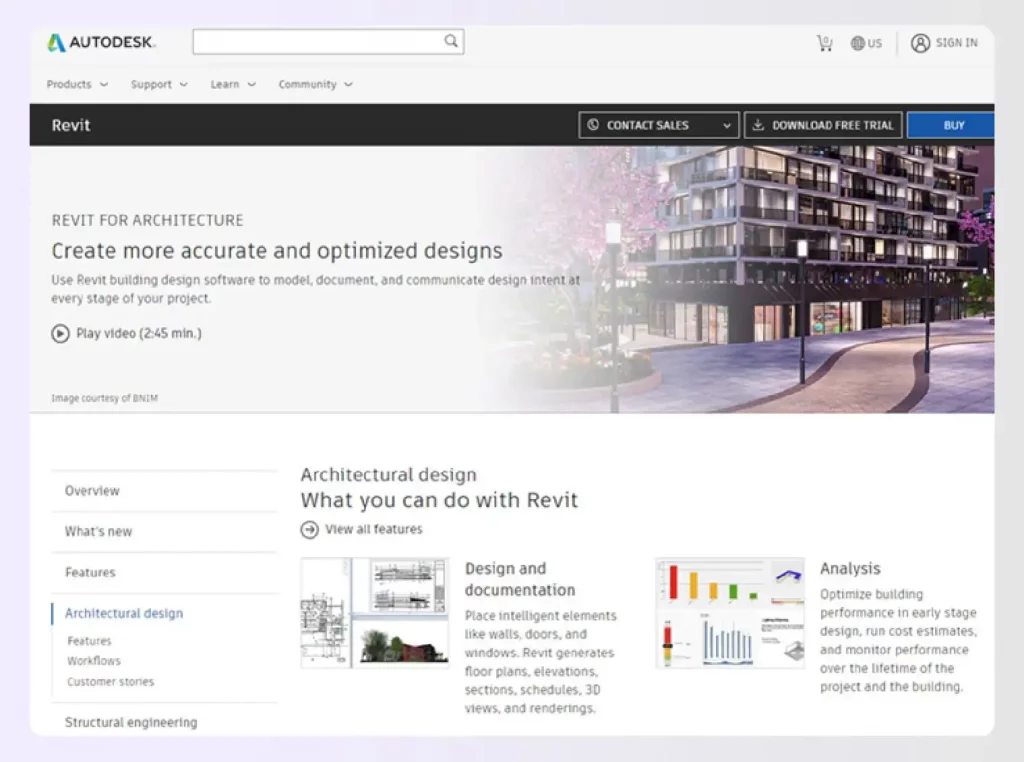Open the Contact Sales dropdown
Viewport: 1024px width, 762px height.
pyautogui.click(x=659, y=125)
